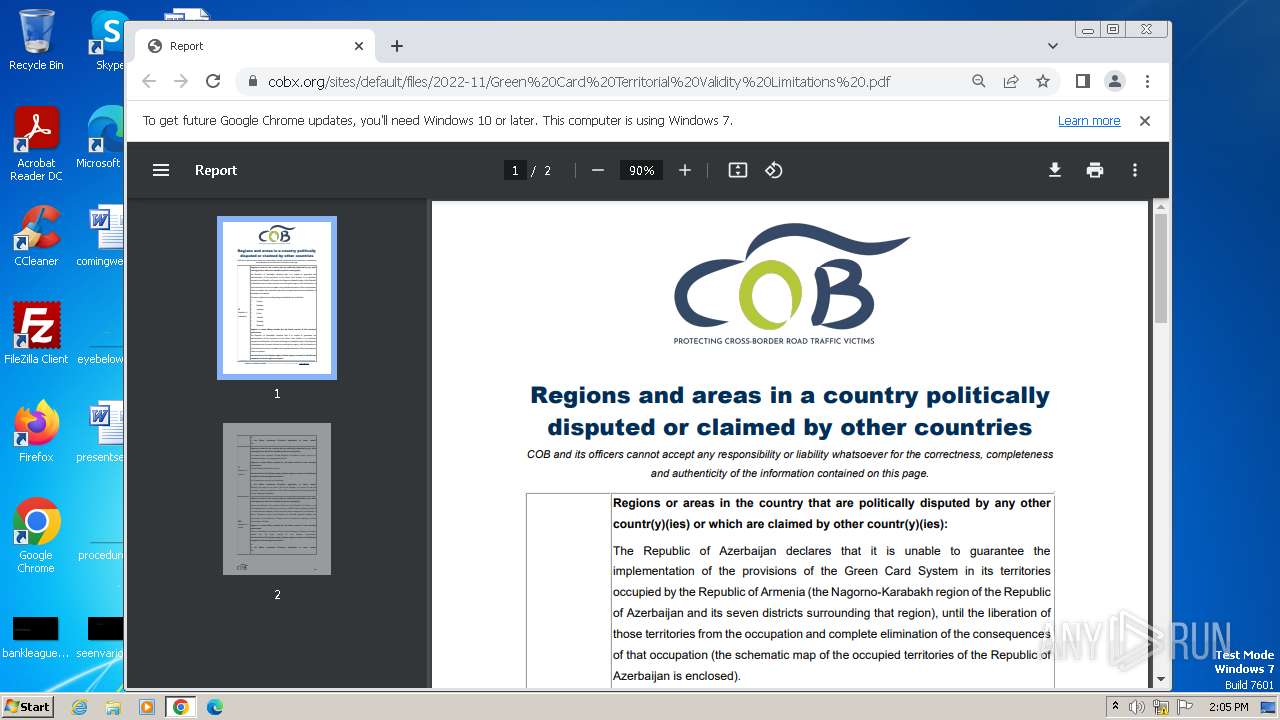
Task: Rotate the document counterclockwise
Action: pos(774,170)
